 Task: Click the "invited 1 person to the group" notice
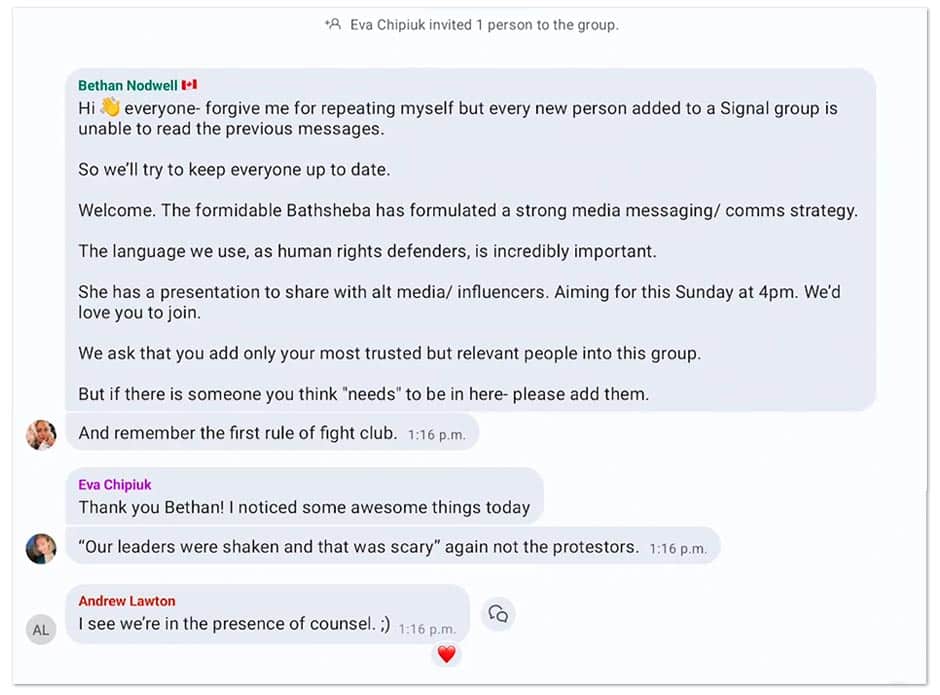pyautogui.click(x=484, y=24)
